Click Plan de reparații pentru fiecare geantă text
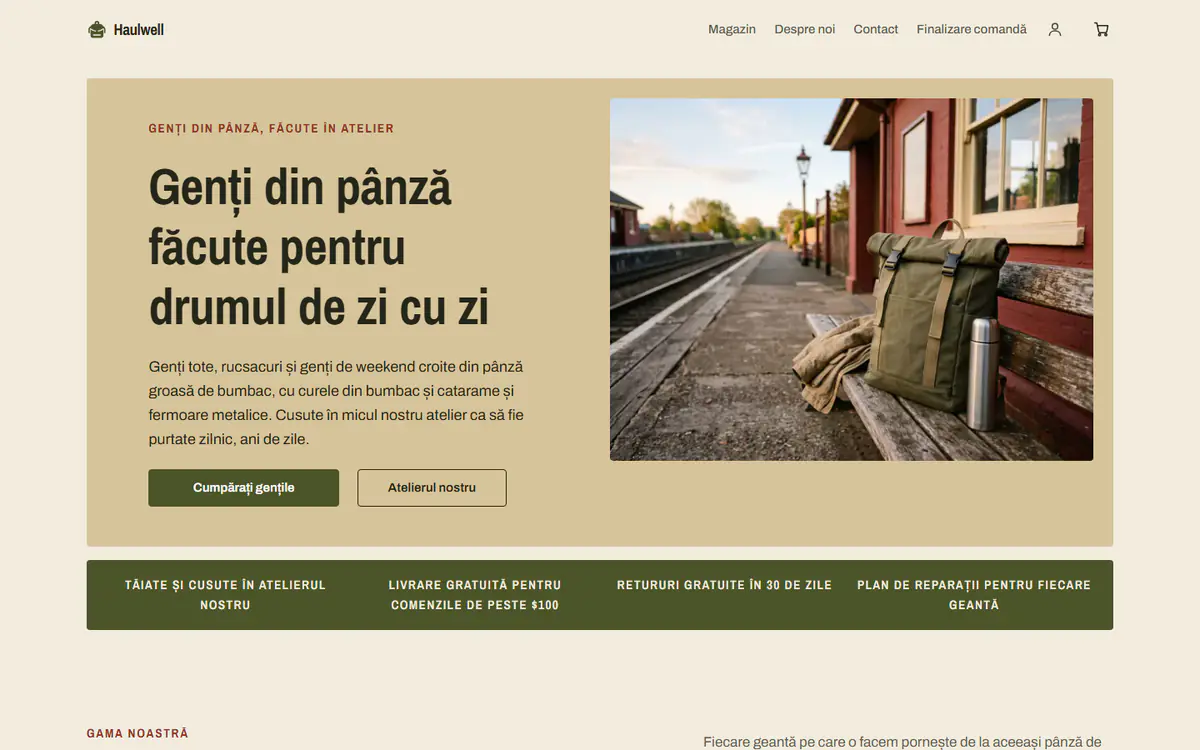The width and height of the screenshot is (1200, 750). coord(974,595)
